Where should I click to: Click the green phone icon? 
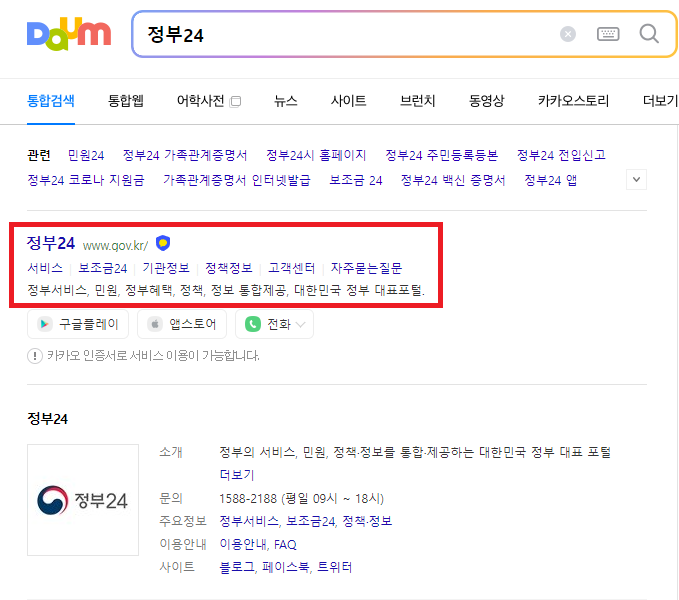[x=253, y=324]
